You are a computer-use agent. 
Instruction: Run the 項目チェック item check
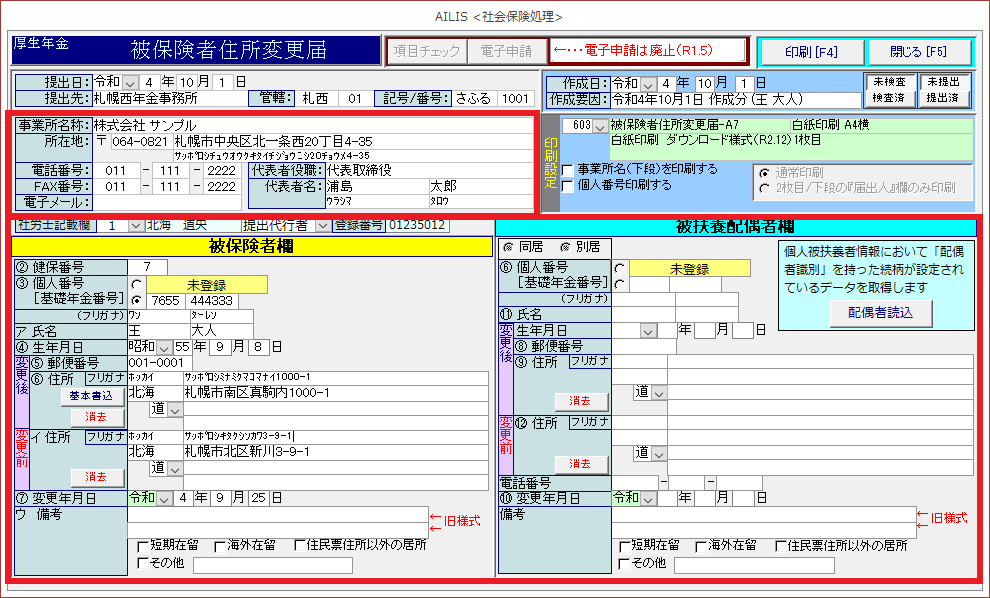pyautogui.click(x=426, y=51)
